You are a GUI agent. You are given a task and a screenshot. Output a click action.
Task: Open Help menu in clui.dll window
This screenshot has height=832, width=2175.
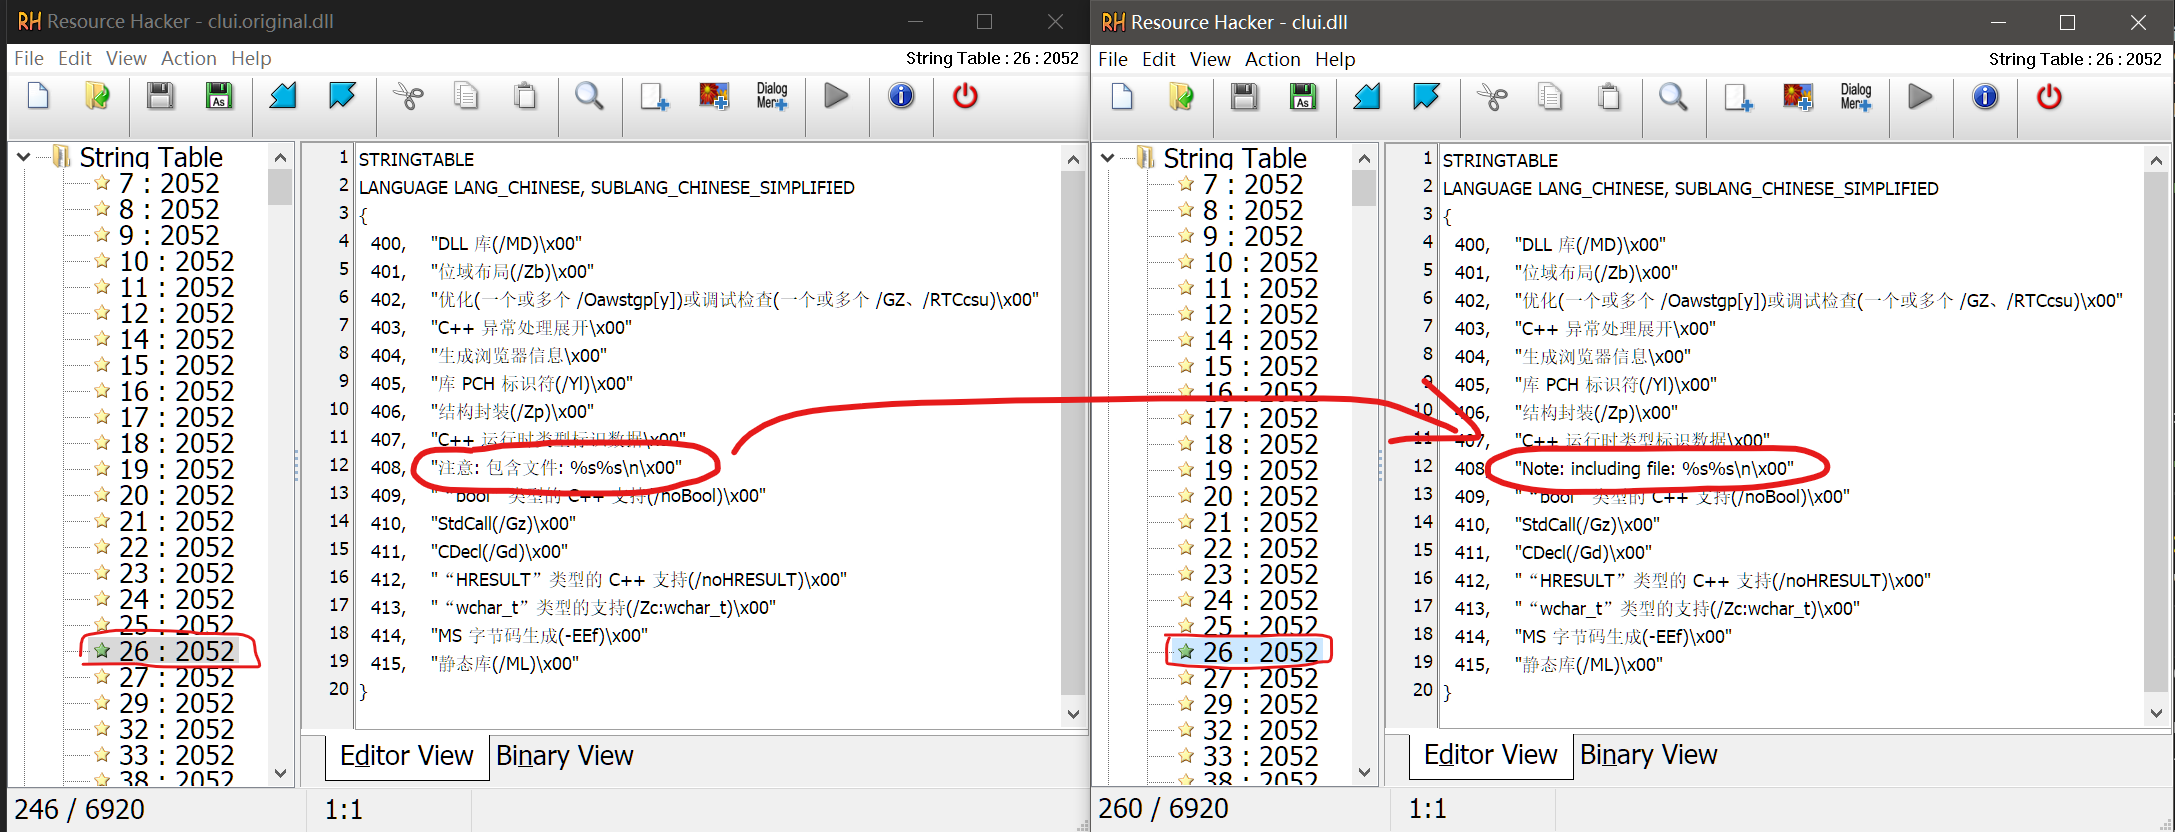(1335, 60)
